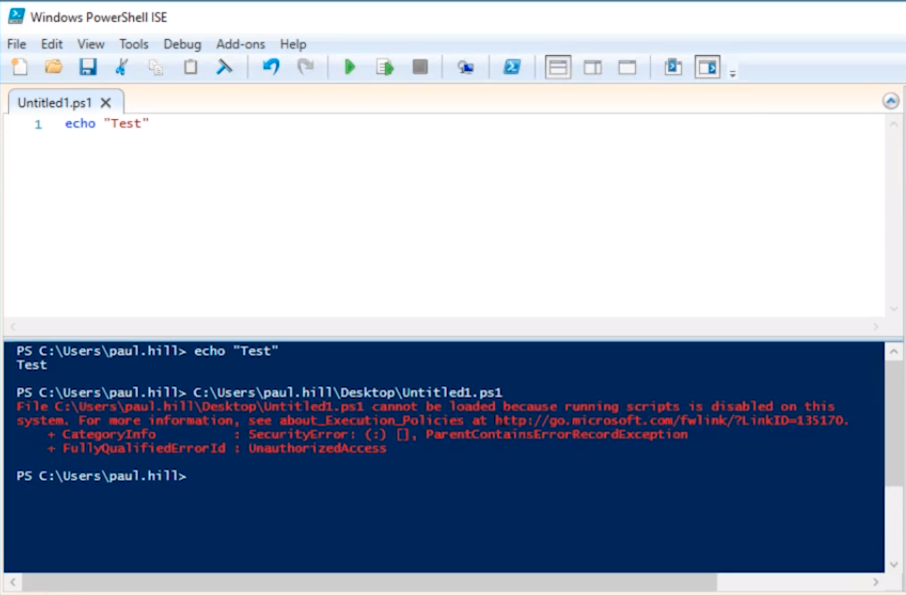The width and height of the screenshot is (906, 595).
Task: Click script pane vertical scroll down arrow
Action: (893, 309)
